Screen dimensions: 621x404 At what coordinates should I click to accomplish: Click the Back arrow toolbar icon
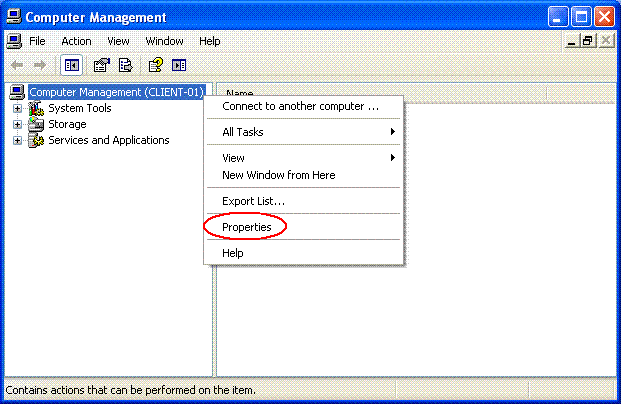(17, 65)
